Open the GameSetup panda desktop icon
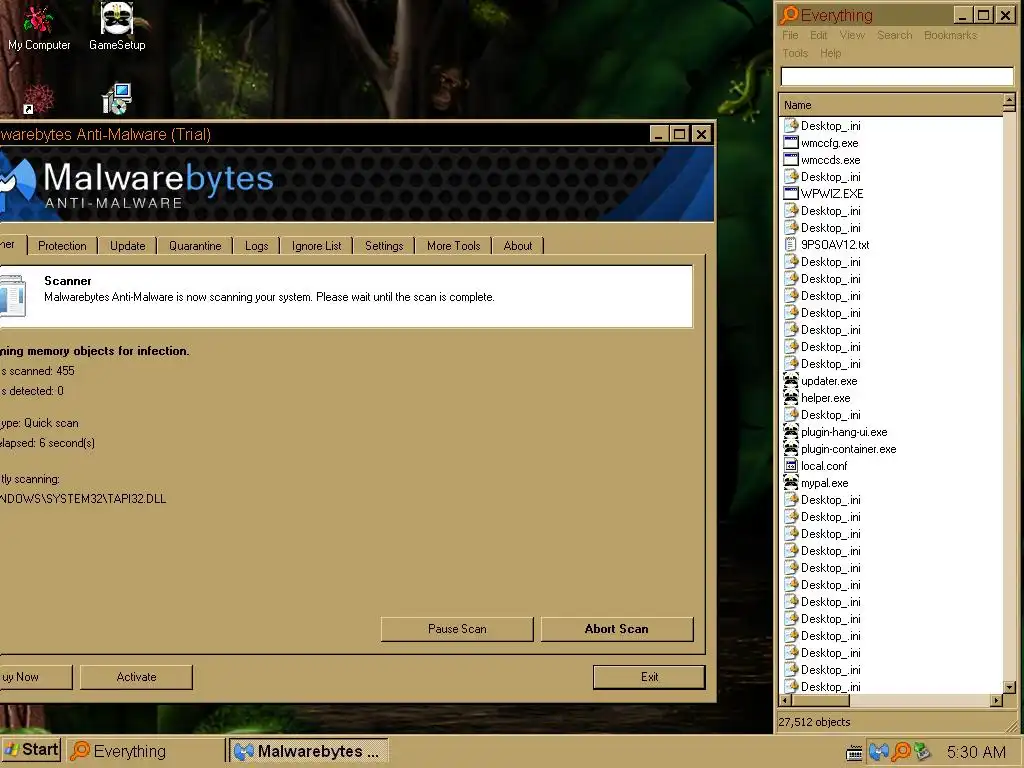The image size is (1024, 768). point(117,27)
